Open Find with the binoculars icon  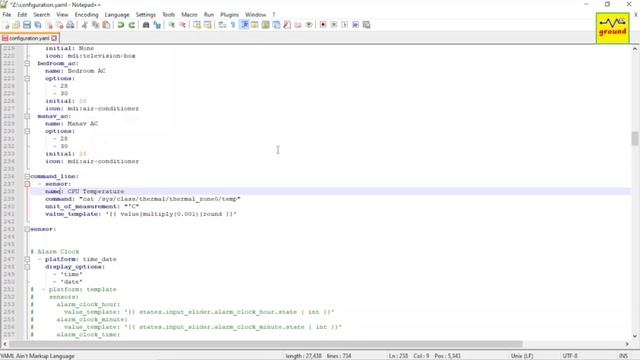coord(146,25)
